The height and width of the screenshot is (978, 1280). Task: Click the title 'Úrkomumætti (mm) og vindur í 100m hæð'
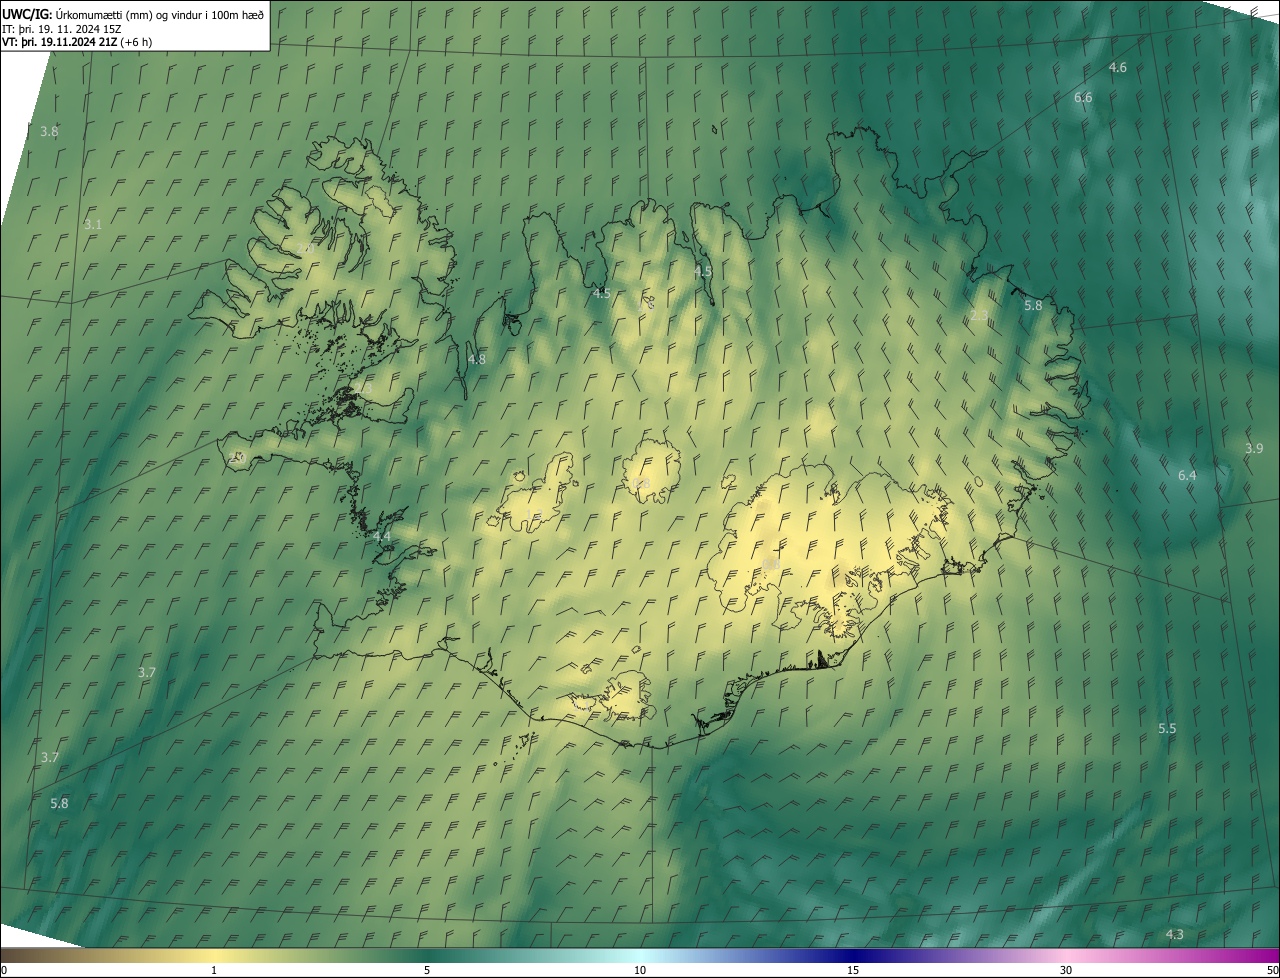[160, 14]
